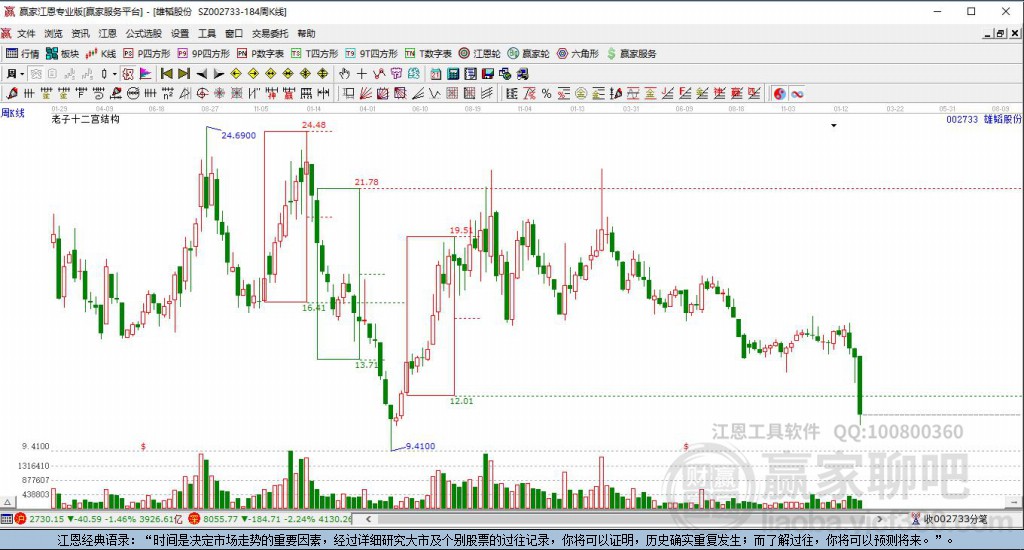Screen dimensions: 1024x550
Task: Click the 21.78 resistance level label
Action: pyautogui.click(x=366, y=182)
